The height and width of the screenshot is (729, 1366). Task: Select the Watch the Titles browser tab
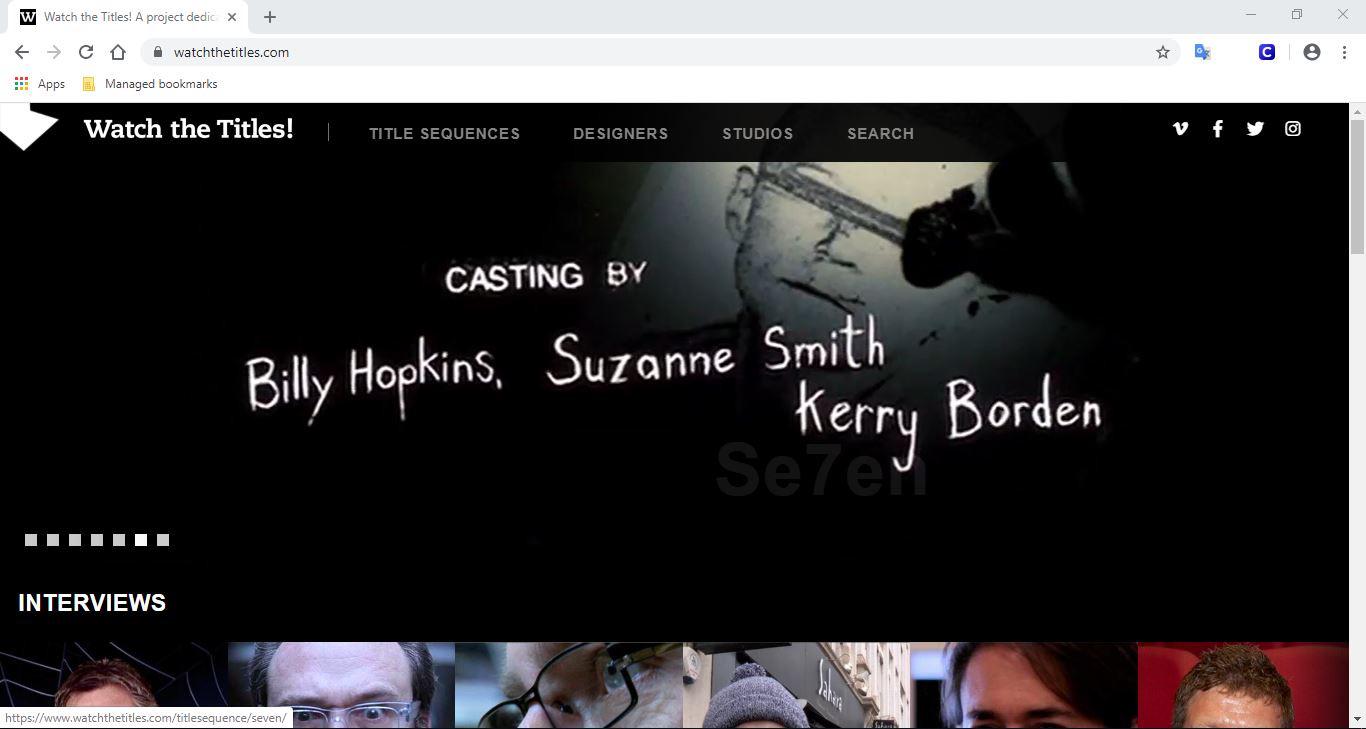(x=128, y=17)
